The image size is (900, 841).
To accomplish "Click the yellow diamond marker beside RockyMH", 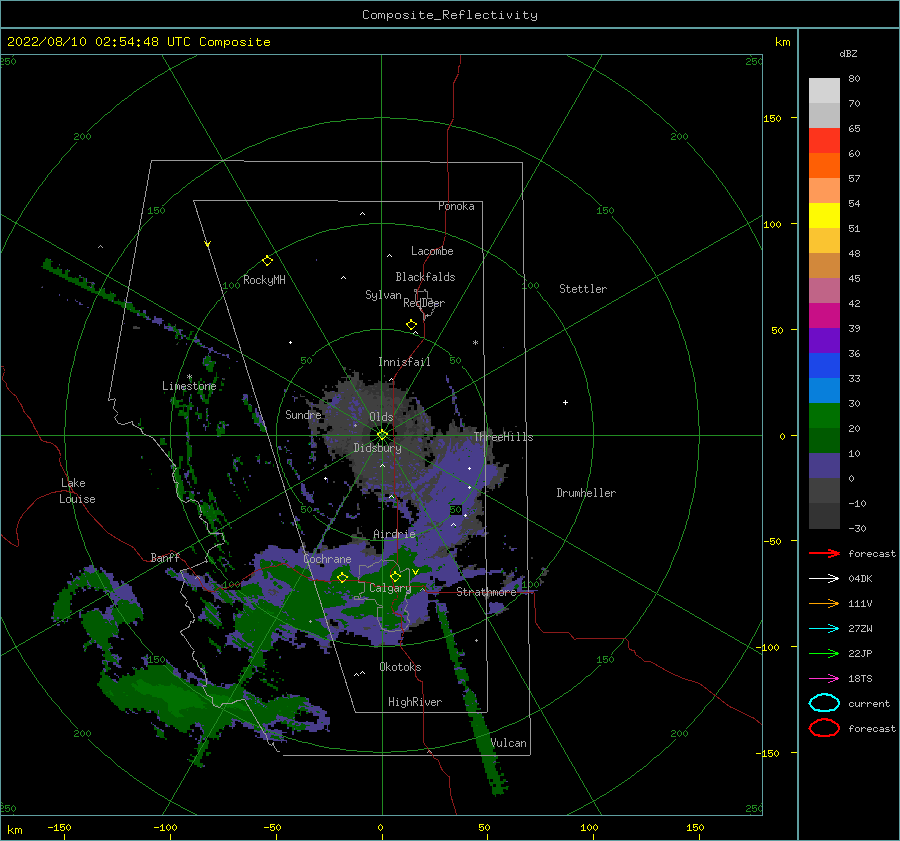I will pos(267,261).
